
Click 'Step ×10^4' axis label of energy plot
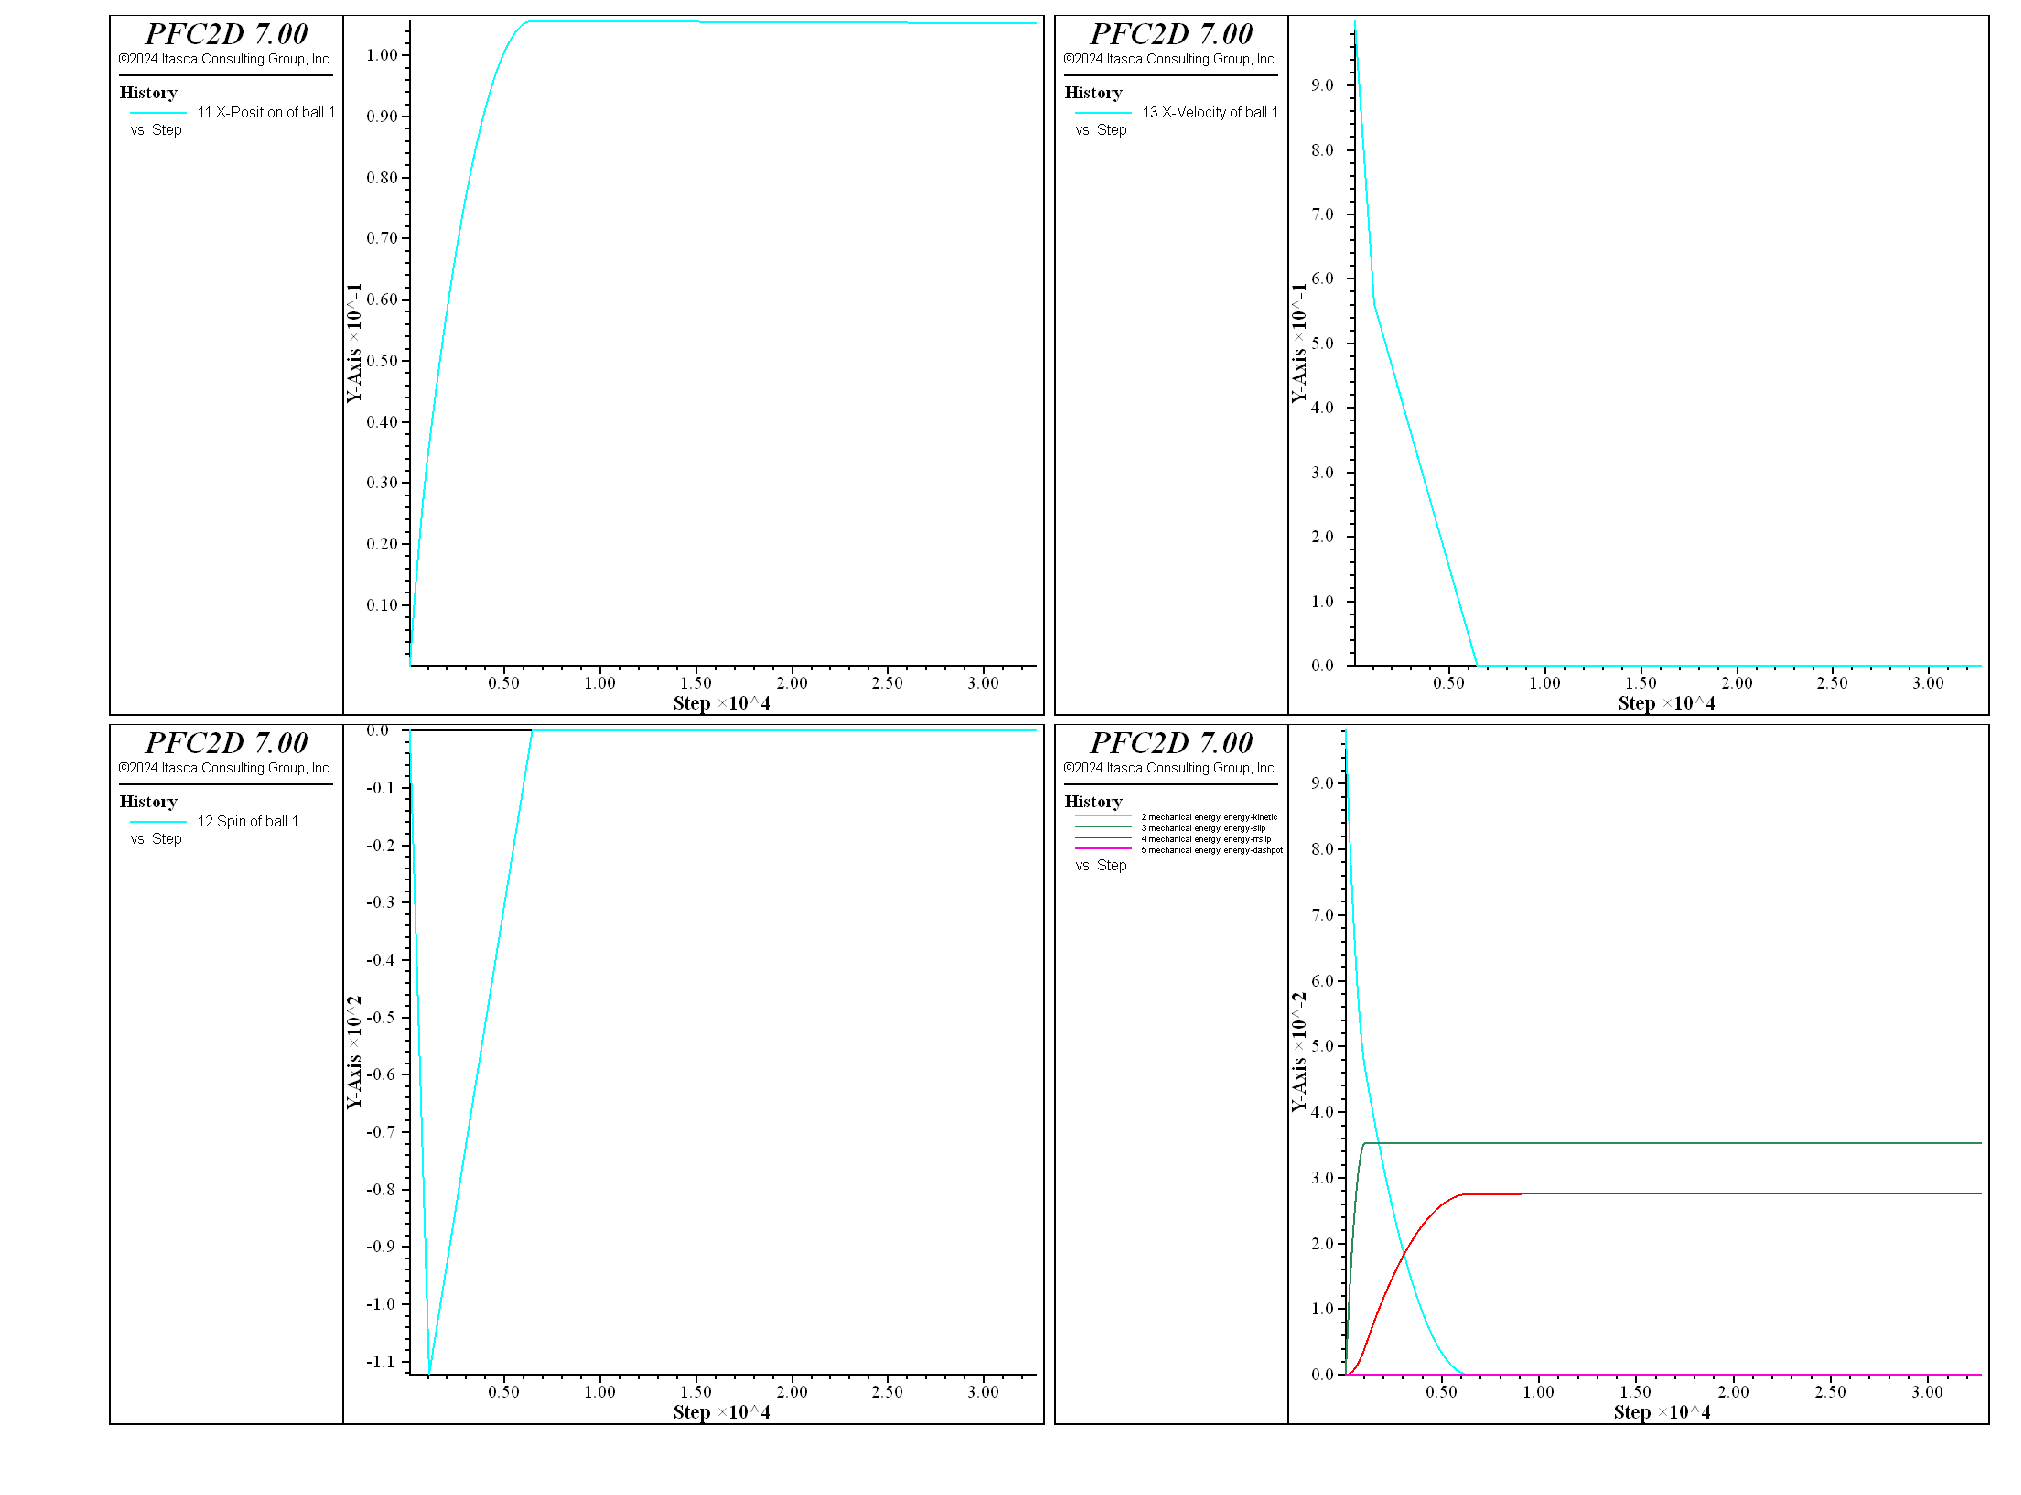tap(1662, 1412)
